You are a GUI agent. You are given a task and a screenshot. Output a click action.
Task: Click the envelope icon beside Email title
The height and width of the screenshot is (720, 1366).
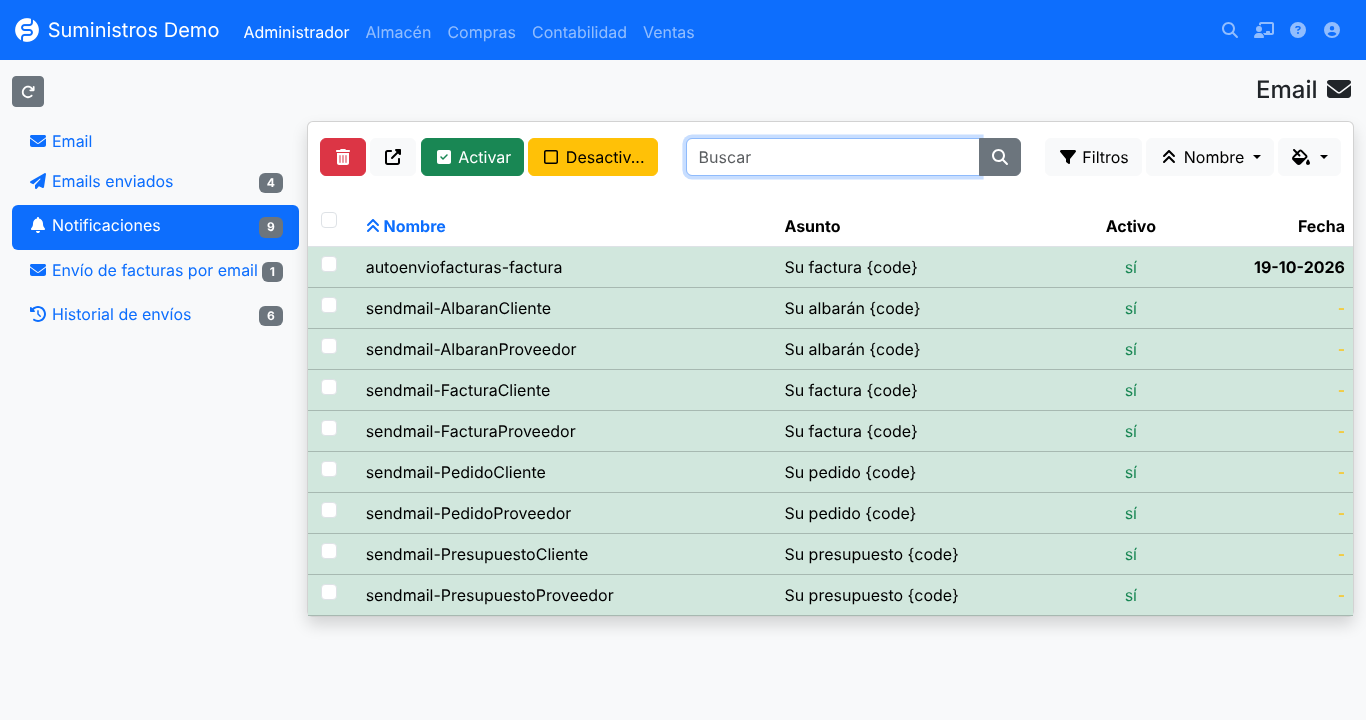click(1339, 90)
